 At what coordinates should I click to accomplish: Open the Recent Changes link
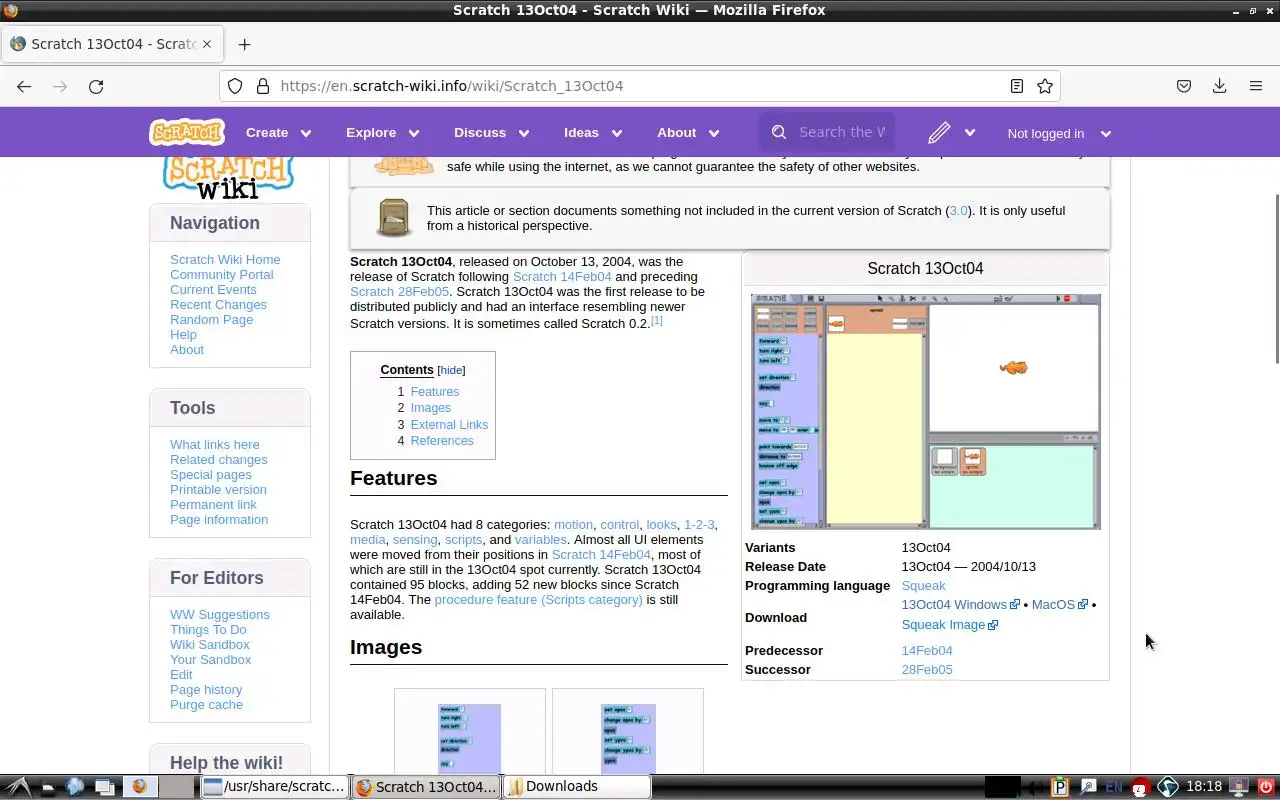coord(218,304)
